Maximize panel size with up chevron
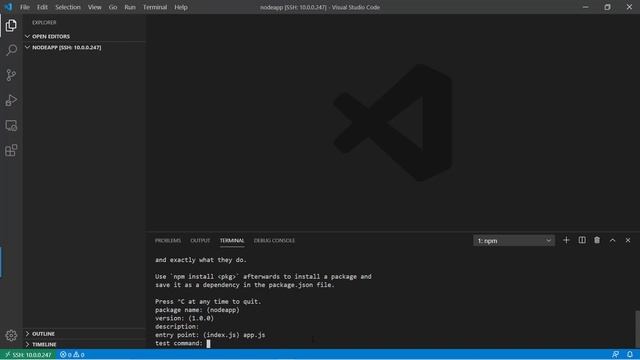640x360 pixels. tap(612, 240)
